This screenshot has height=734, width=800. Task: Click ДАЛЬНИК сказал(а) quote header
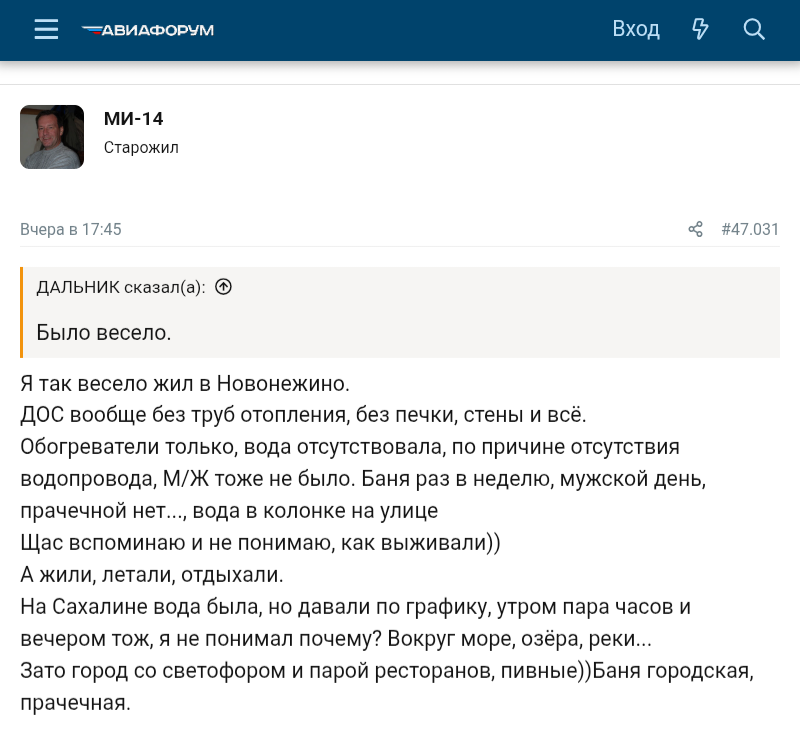(x=121, y=287)
